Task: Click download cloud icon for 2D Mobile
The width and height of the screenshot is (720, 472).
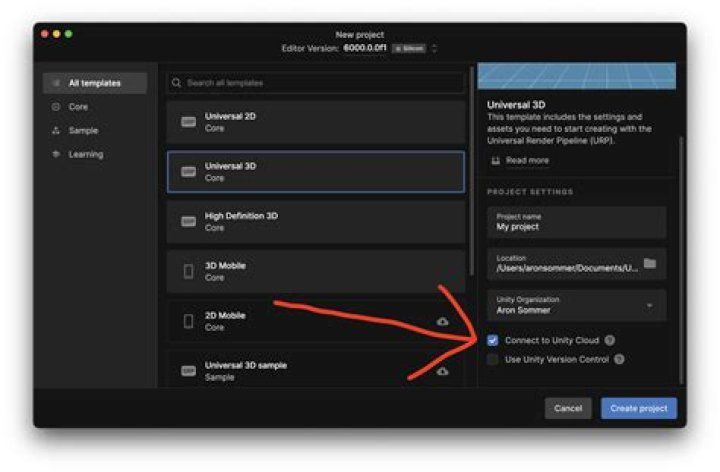Action: 442,321
